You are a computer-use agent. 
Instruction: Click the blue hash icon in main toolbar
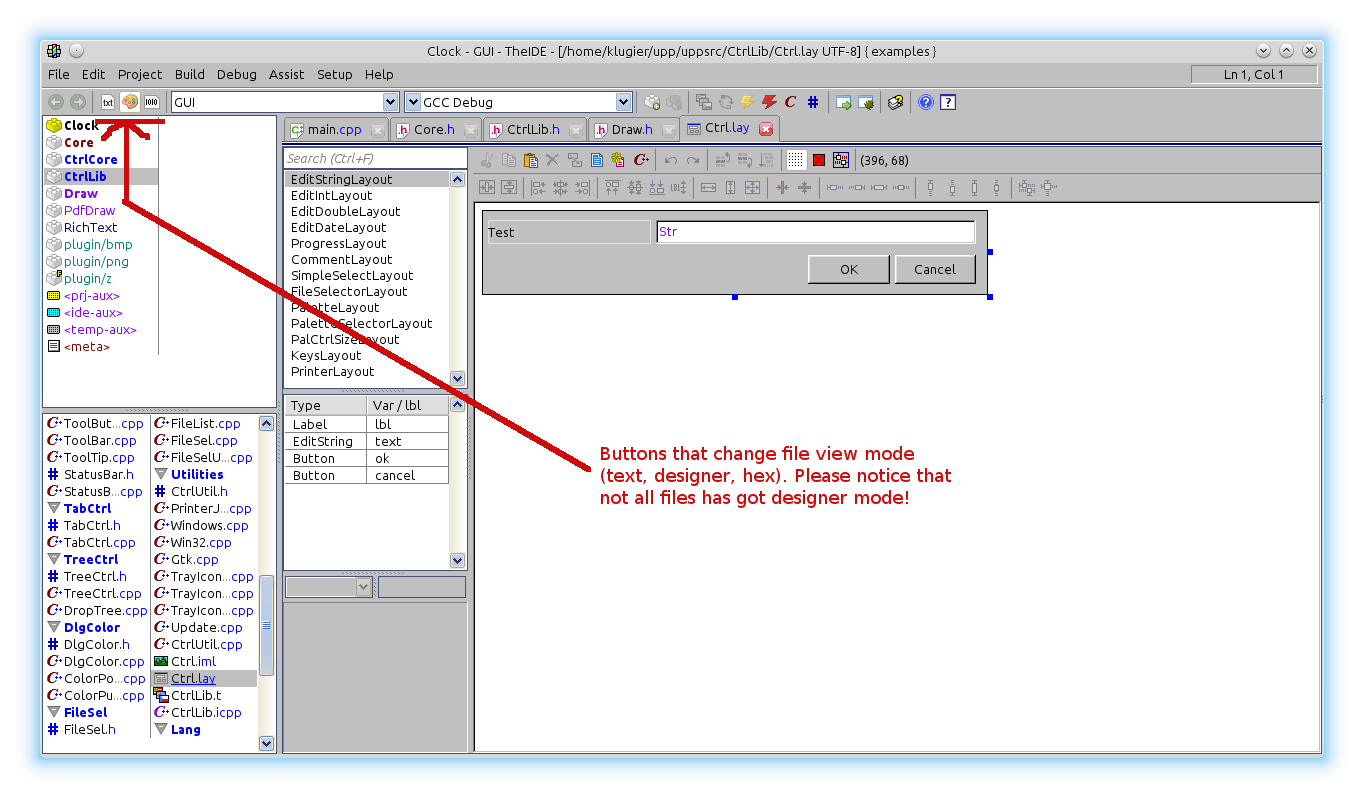pos(813,102)
